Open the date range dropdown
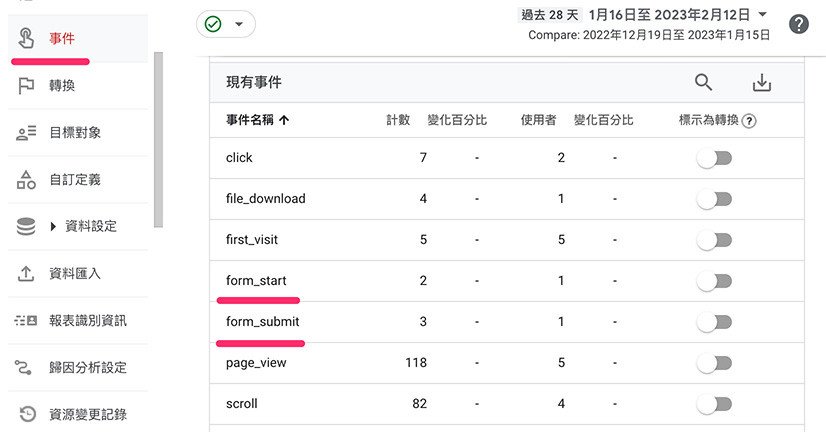 [762, 14]
